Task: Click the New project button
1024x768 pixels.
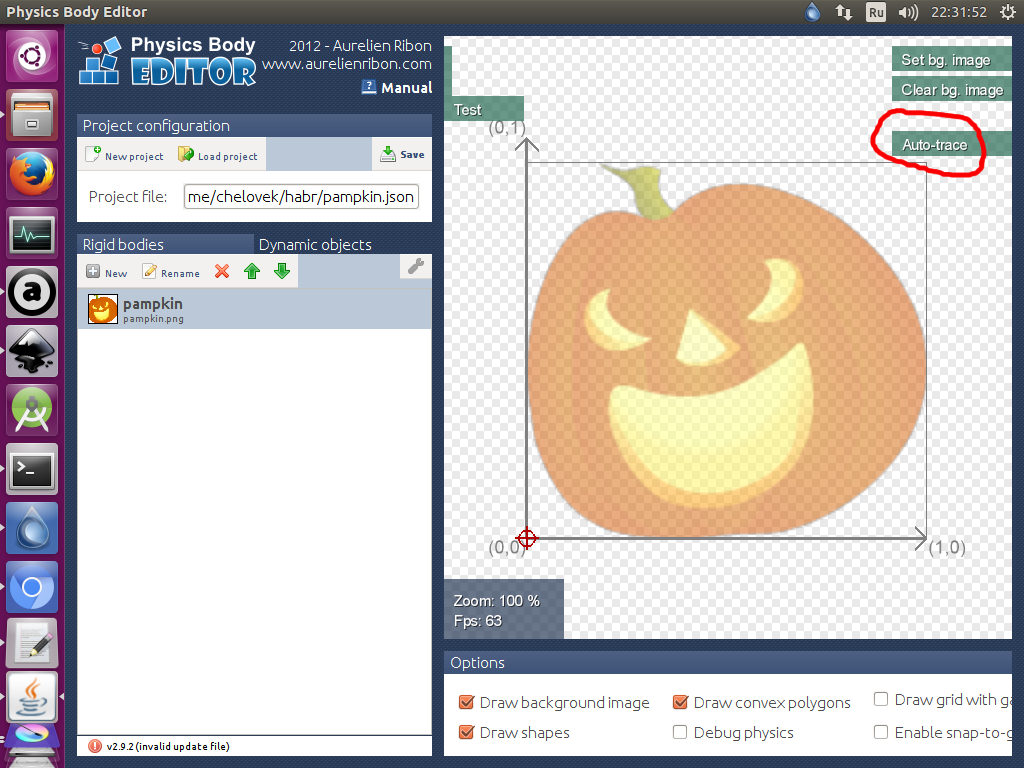Action: click(x=125, y=155)
